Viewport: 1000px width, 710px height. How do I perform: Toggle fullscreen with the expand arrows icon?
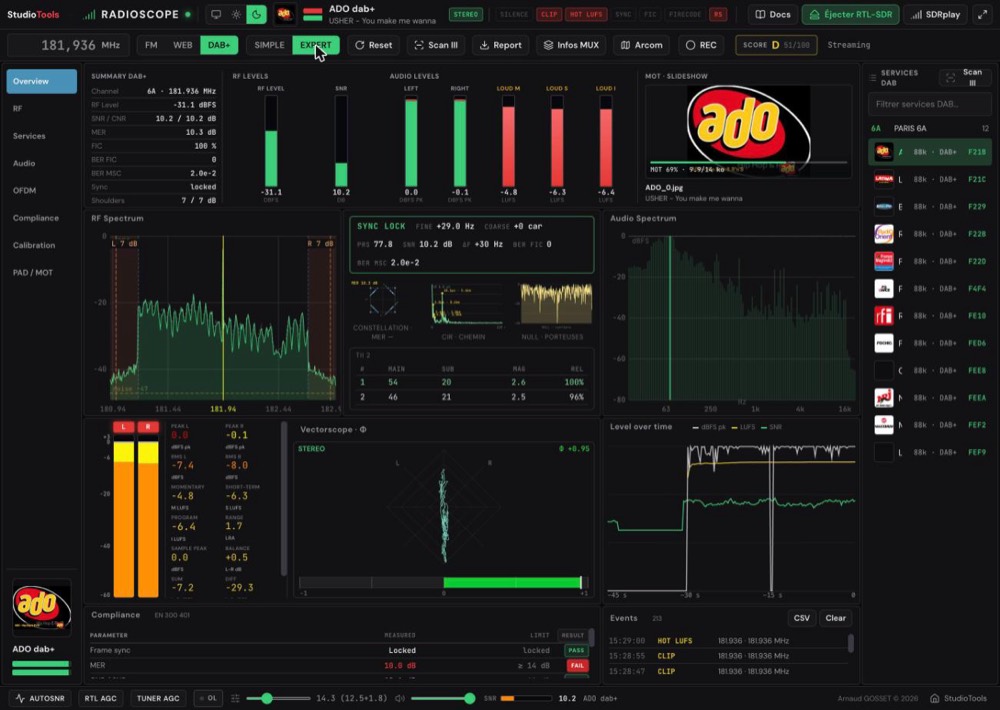pyautogui.click(x=983, y=14)
